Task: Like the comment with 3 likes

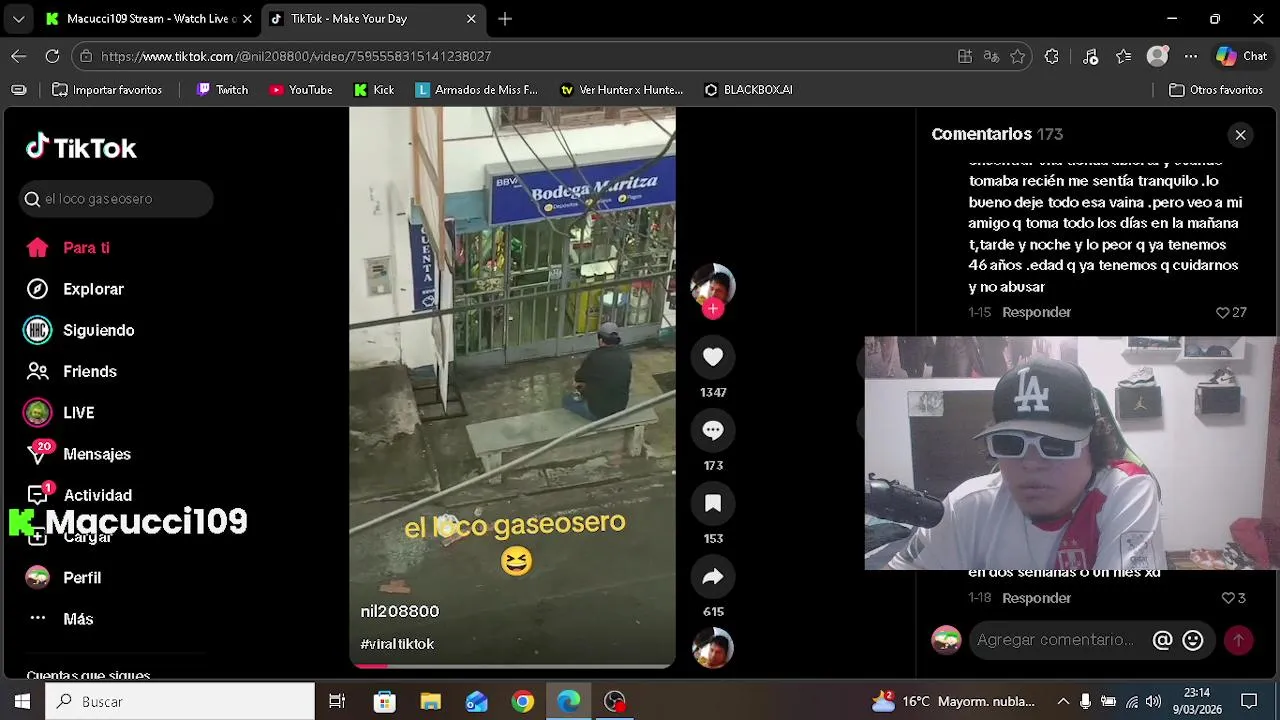Action: click(1228, 598)
